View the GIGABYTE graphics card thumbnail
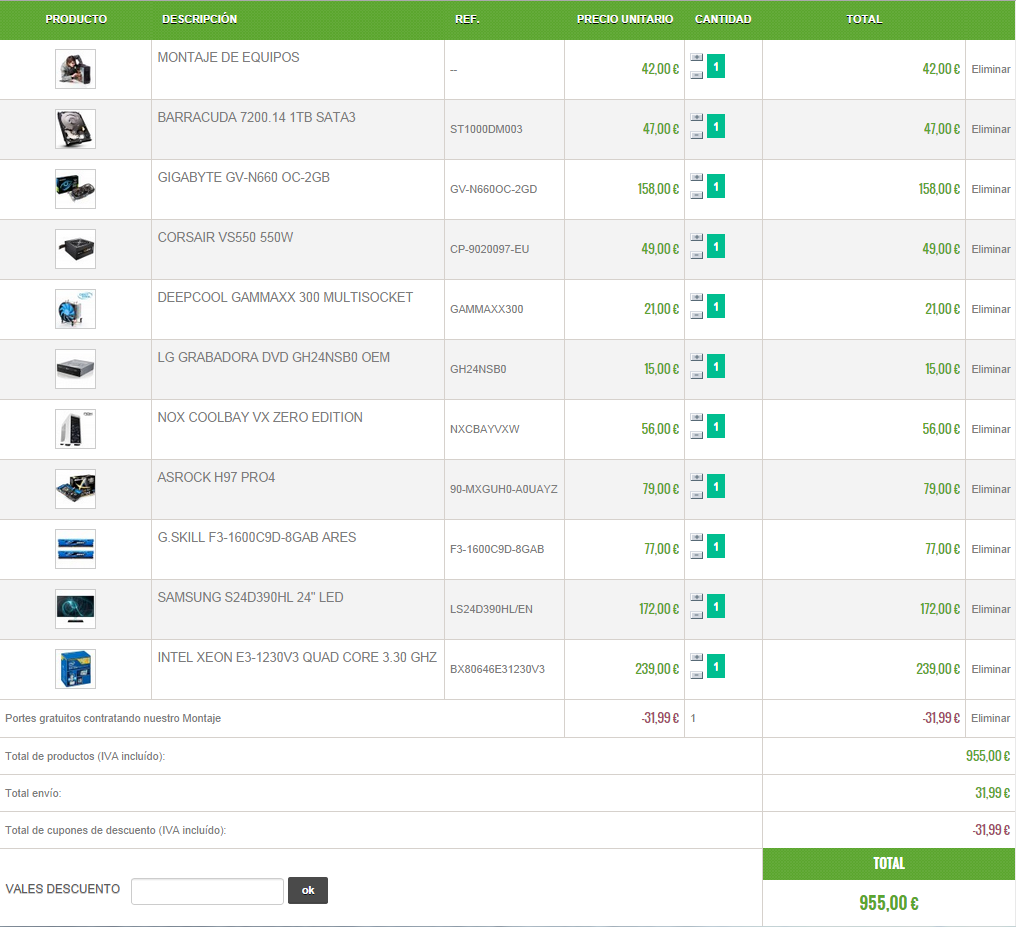The image size is (1016, 927). (75, 189)
